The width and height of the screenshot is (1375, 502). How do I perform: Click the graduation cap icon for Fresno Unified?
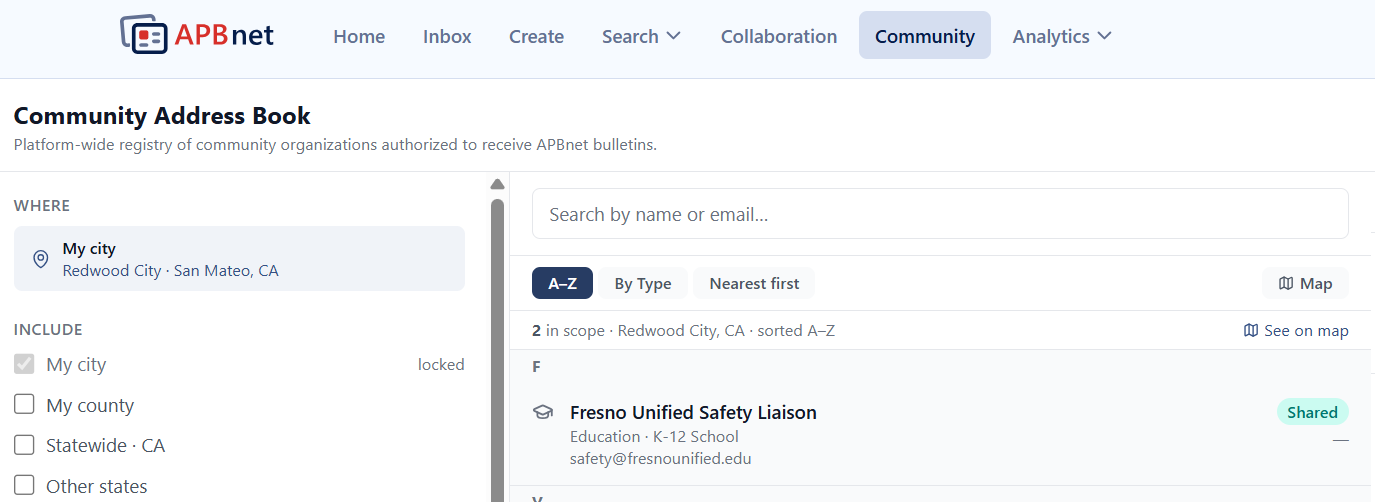pos(543,412)
